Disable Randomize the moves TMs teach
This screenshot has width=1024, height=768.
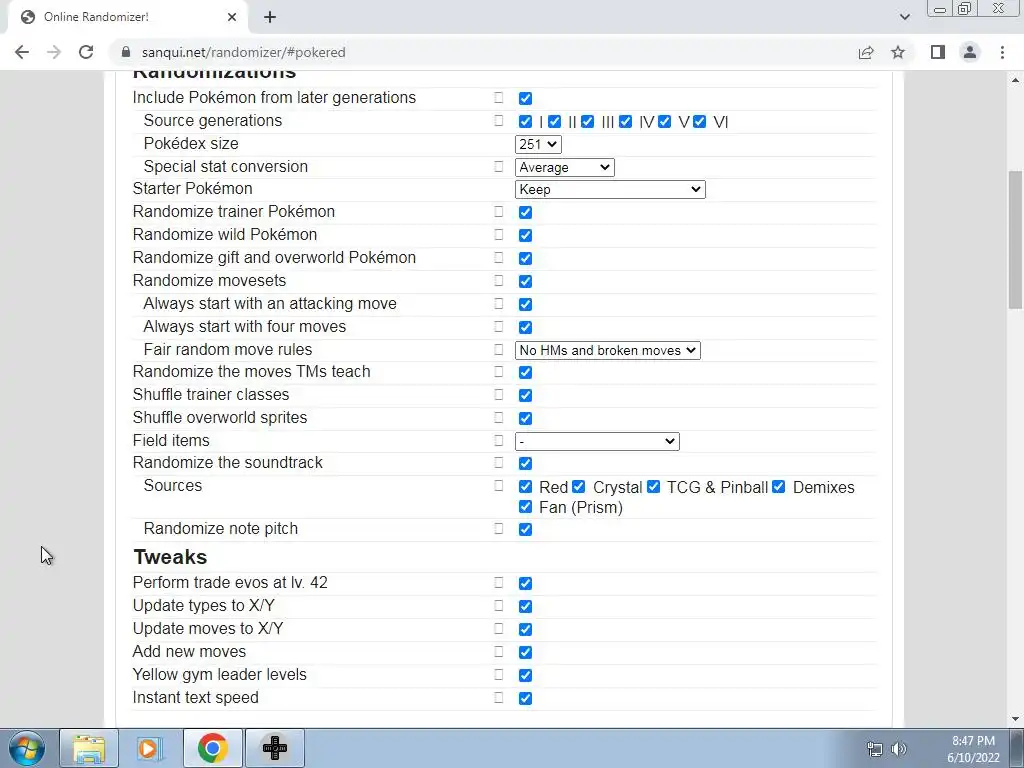(x=525, y=372)
